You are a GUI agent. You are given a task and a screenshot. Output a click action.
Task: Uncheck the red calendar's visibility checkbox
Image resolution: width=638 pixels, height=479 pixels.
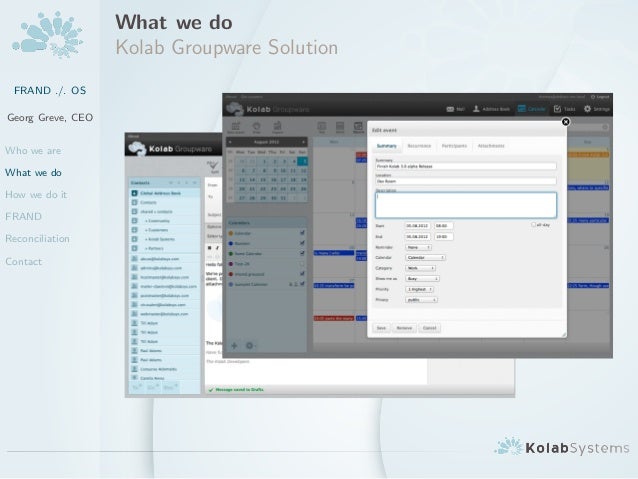point(302,274)
